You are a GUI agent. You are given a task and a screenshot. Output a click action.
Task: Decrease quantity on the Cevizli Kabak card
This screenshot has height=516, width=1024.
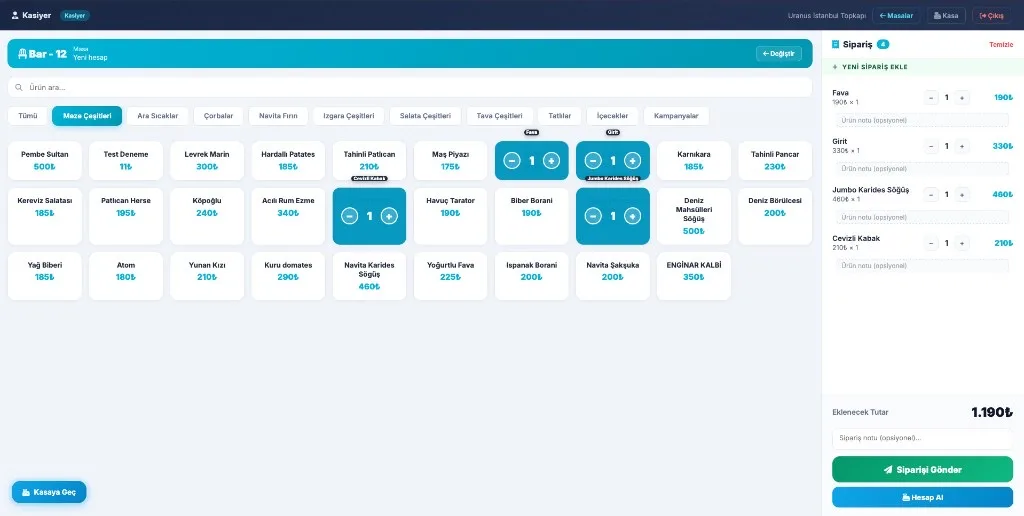coord(349,216)
